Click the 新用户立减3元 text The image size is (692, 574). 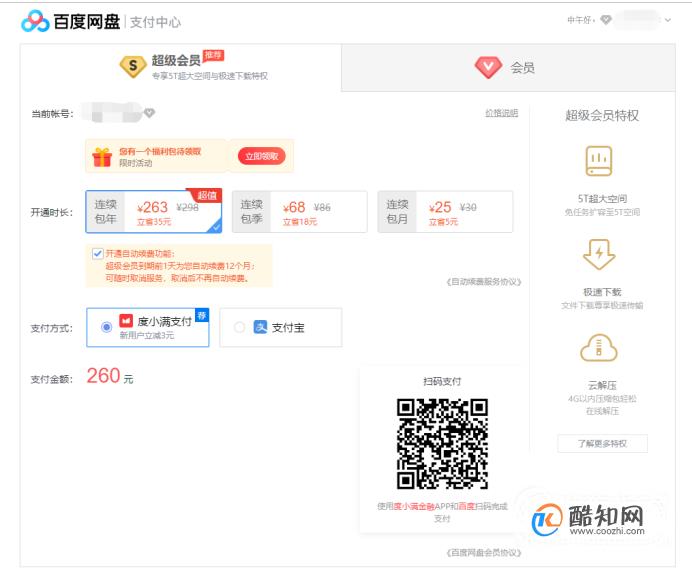pos(147,335)
